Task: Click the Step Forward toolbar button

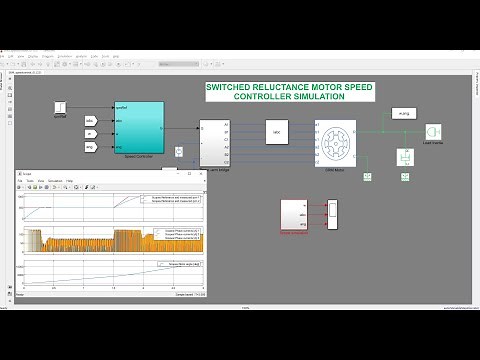Action: point(110,64)
